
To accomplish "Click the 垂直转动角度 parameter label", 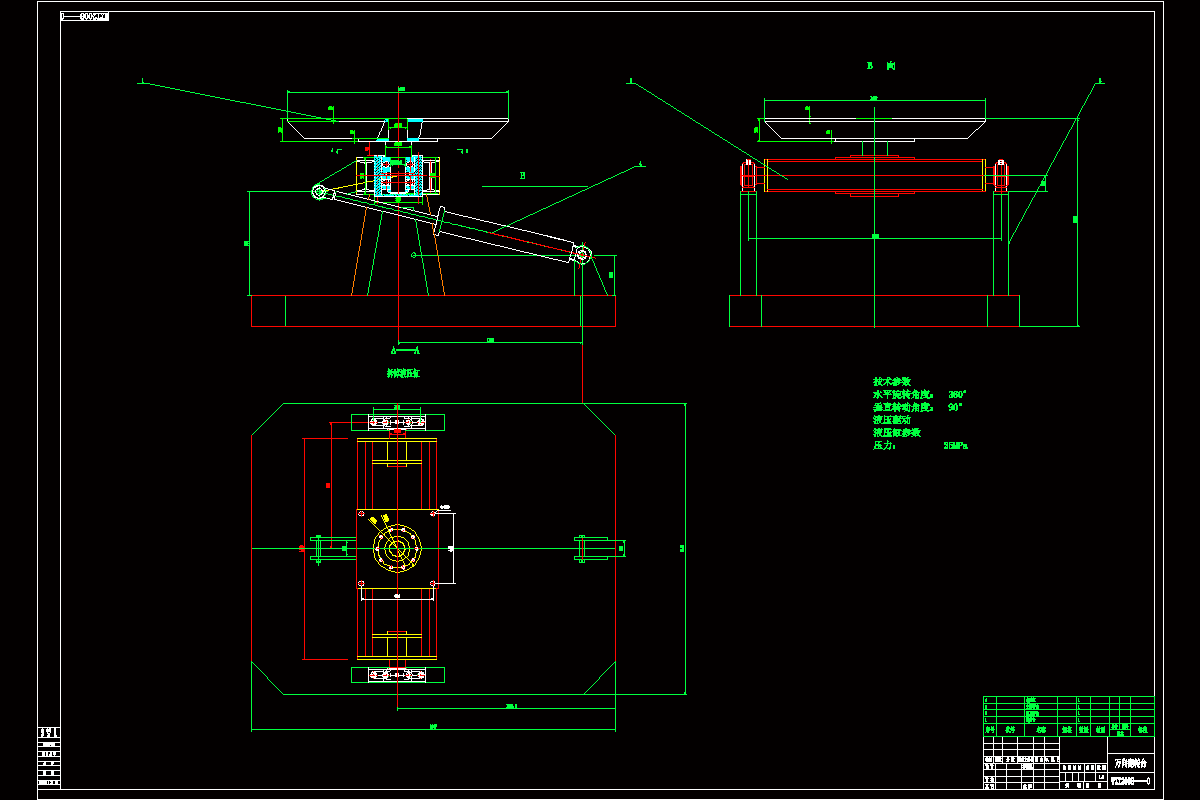I will coord(904,408).
